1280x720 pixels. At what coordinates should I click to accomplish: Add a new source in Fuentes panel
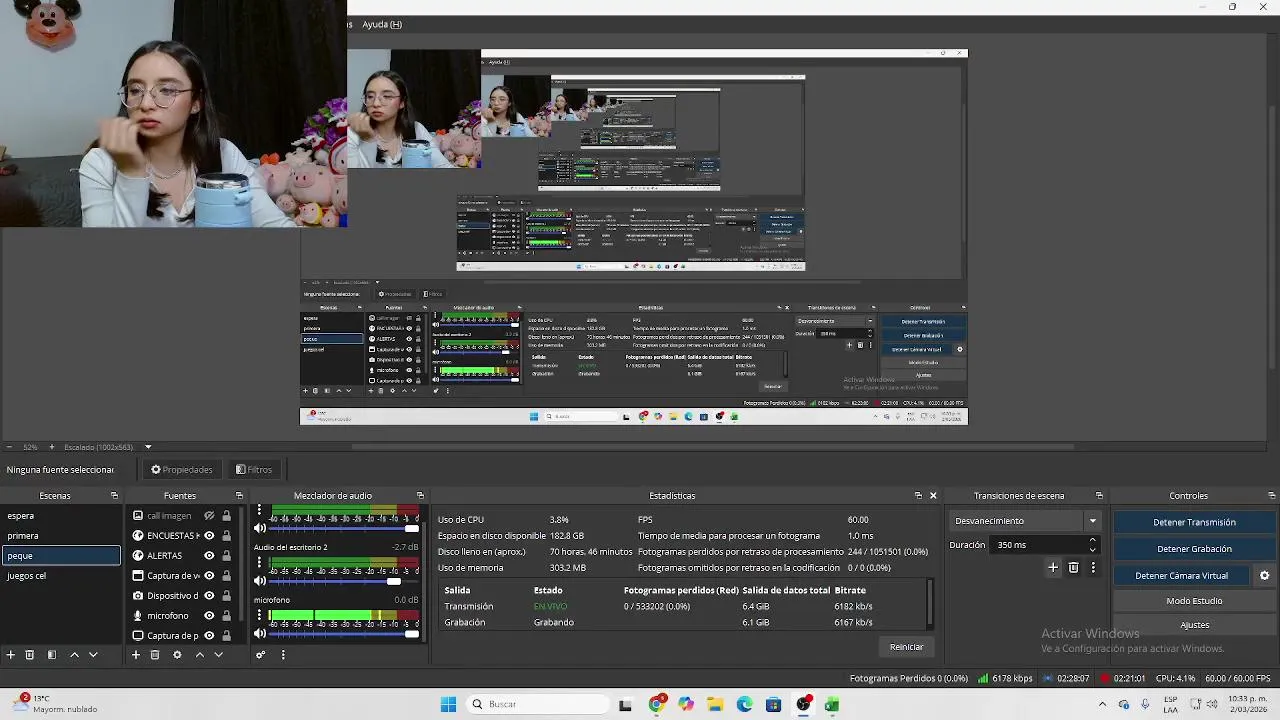click(x=136, y=655)
